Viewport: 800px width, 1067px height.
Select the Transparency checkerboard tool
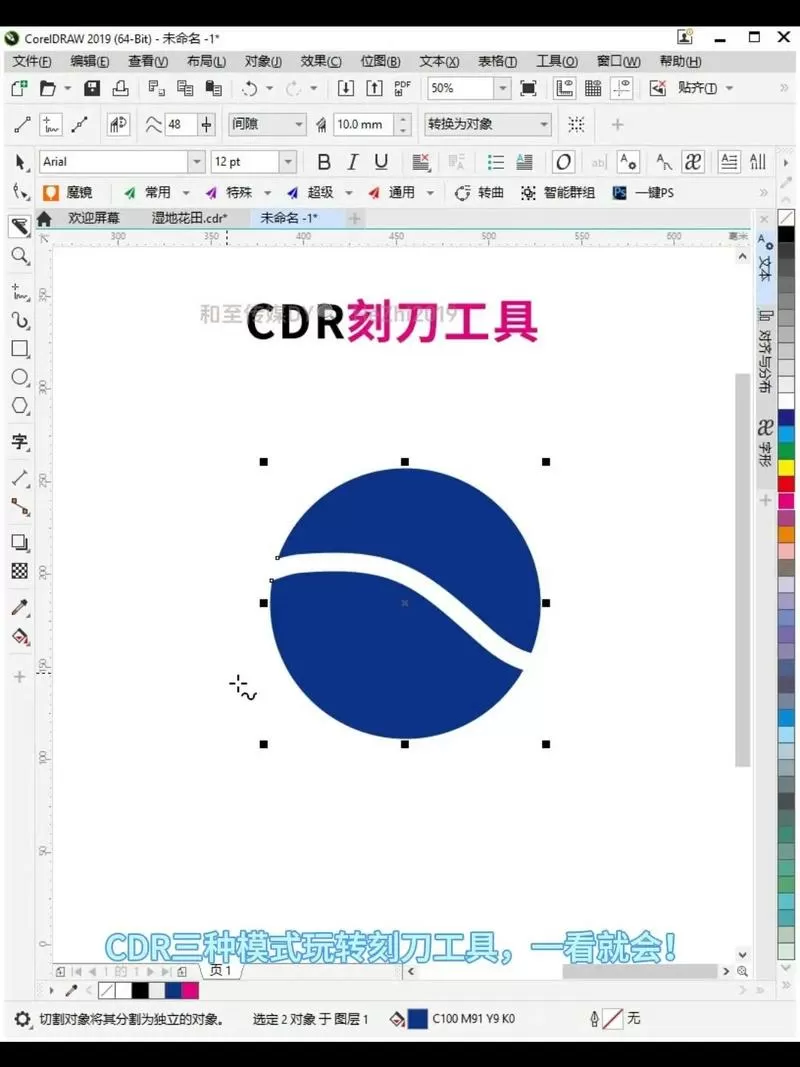pyautogui.click(x=20, y=571)
